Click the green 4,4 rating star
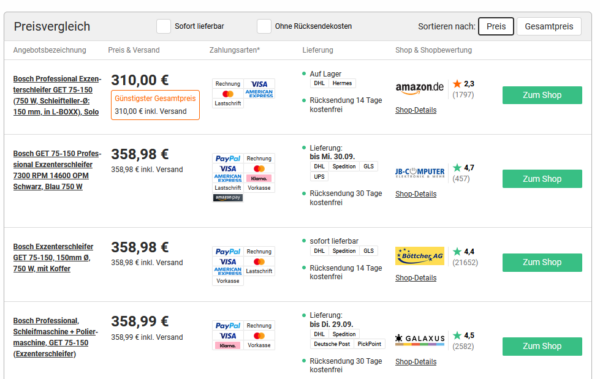Screen dimensions: 600x379 [457, 251]
